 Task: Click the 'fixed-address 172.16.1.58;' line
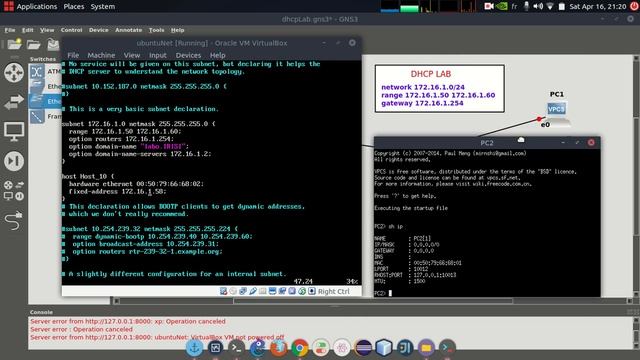coord(118,191)
